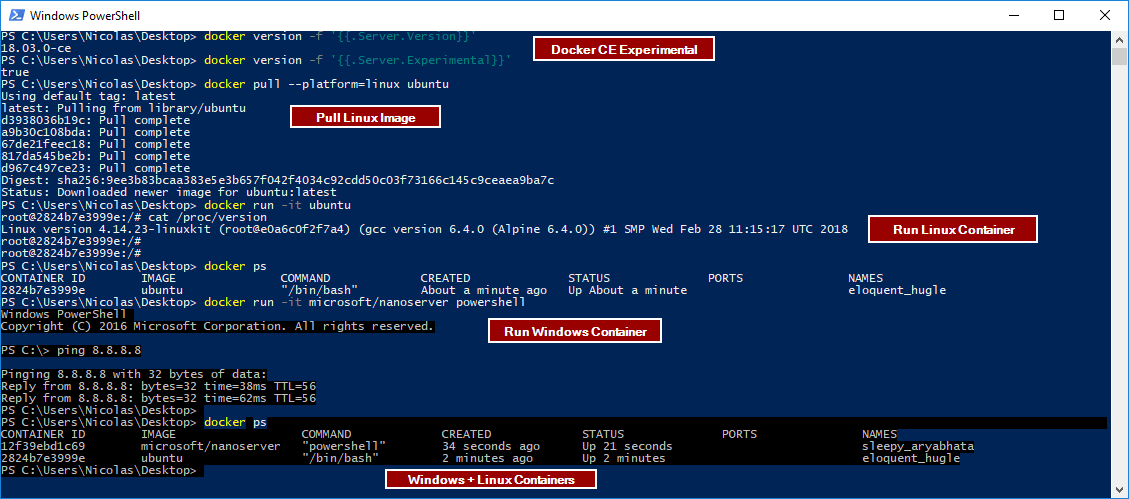This screenshot has width=1129, height=499.
Task: Click "docker run -it microsoft/nanoserver powershell" command
Action: (x=365, y=302)
